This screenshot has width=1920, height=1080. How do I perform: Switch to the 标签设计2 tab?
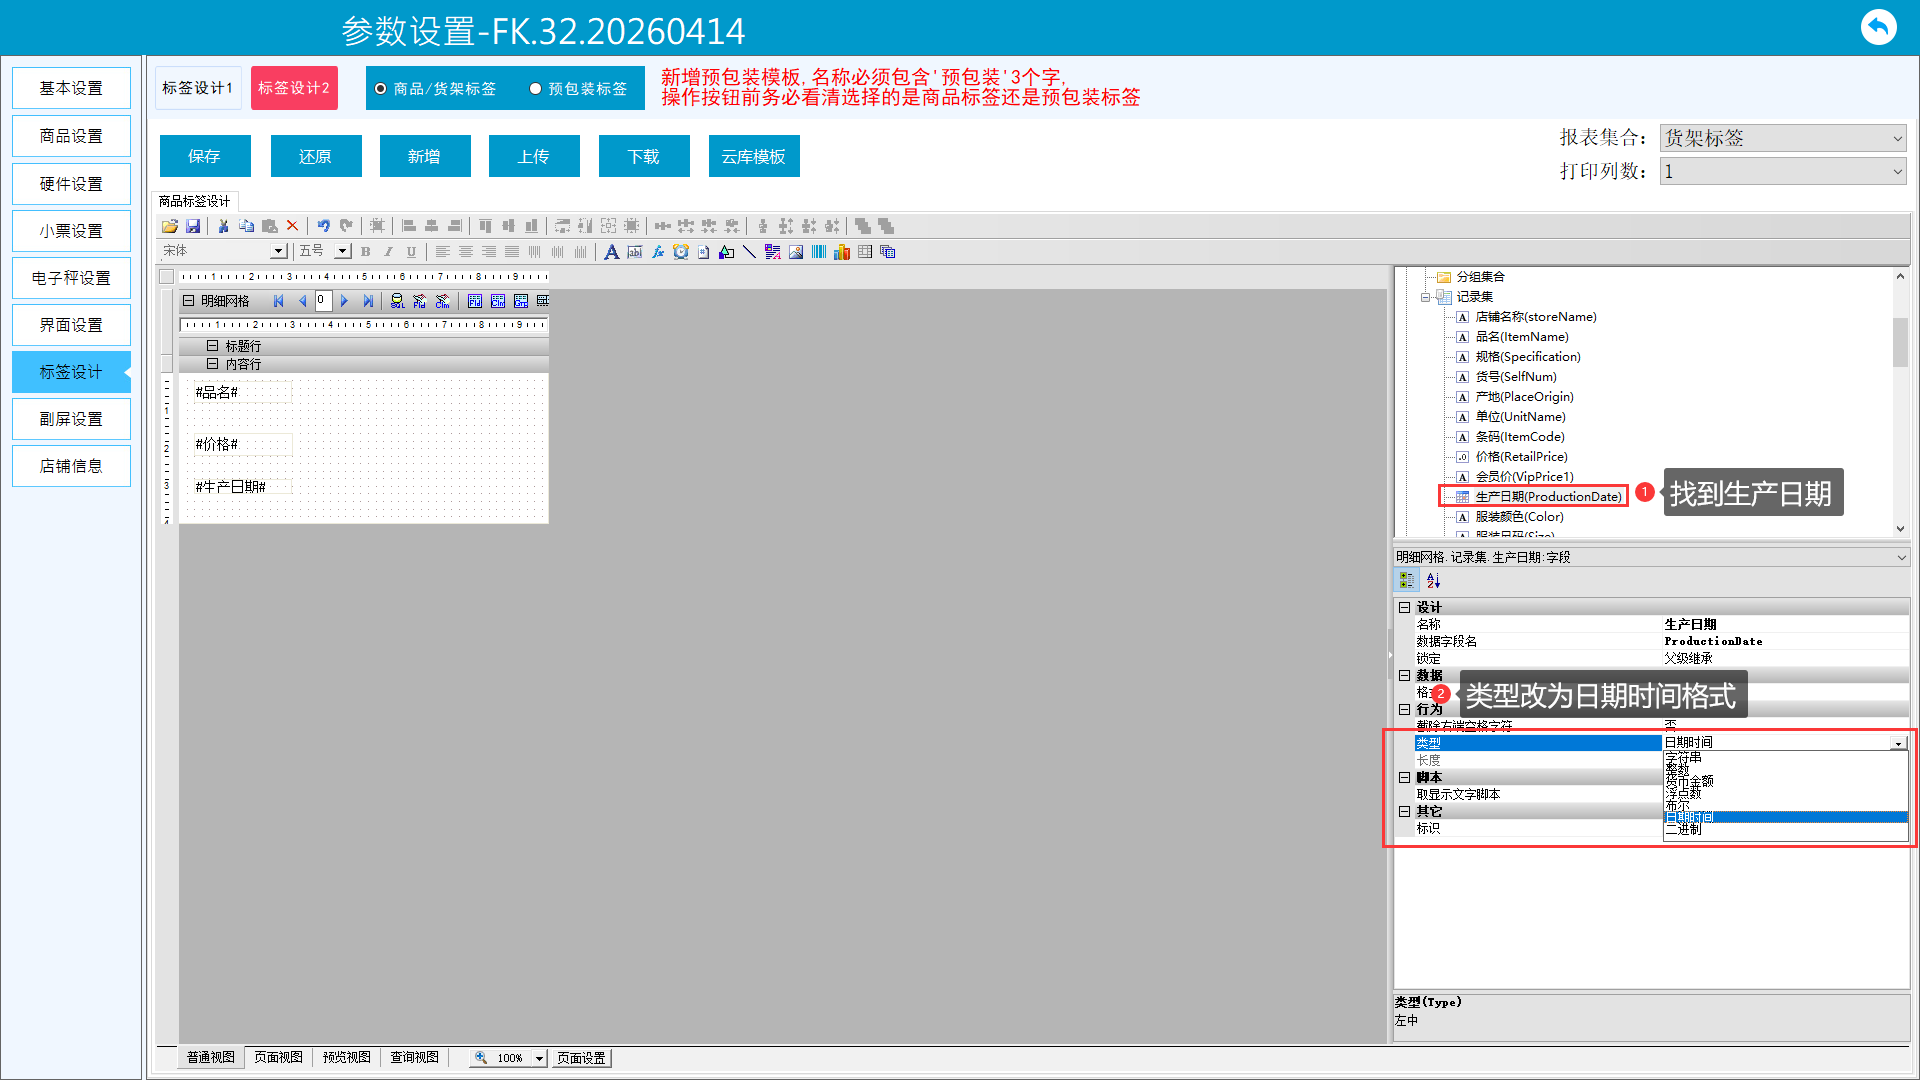click(294, 88)
